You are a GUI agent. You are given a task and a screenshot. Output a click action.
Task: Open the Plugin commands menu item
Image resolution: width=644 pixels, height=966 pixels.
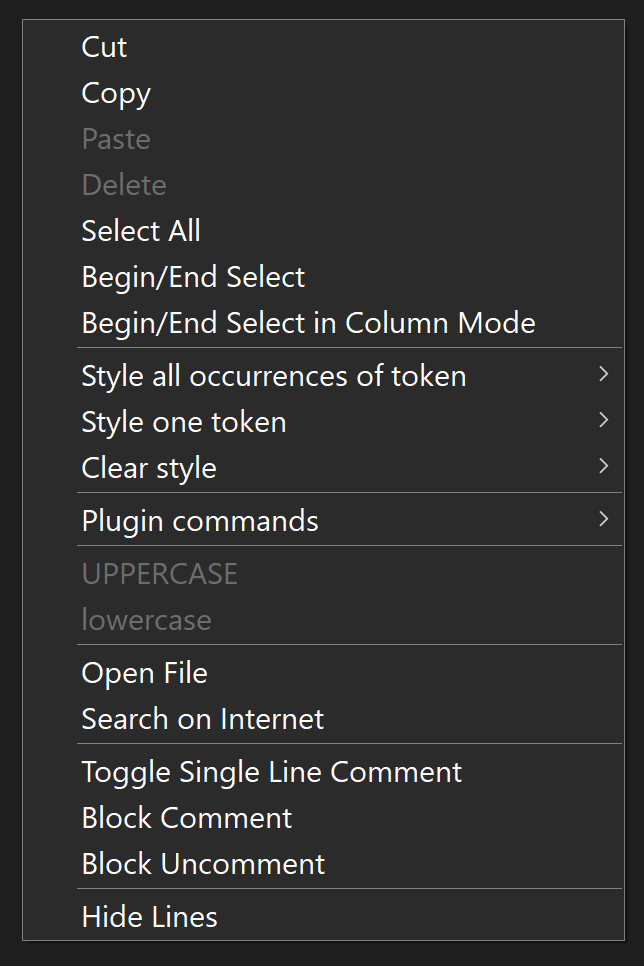200,521
